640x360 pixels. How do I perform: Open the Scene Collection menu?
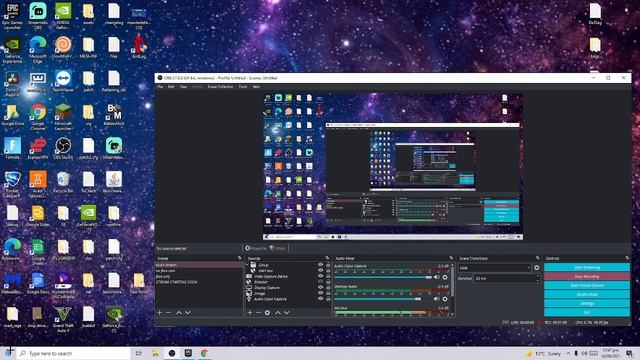(220, 87)
